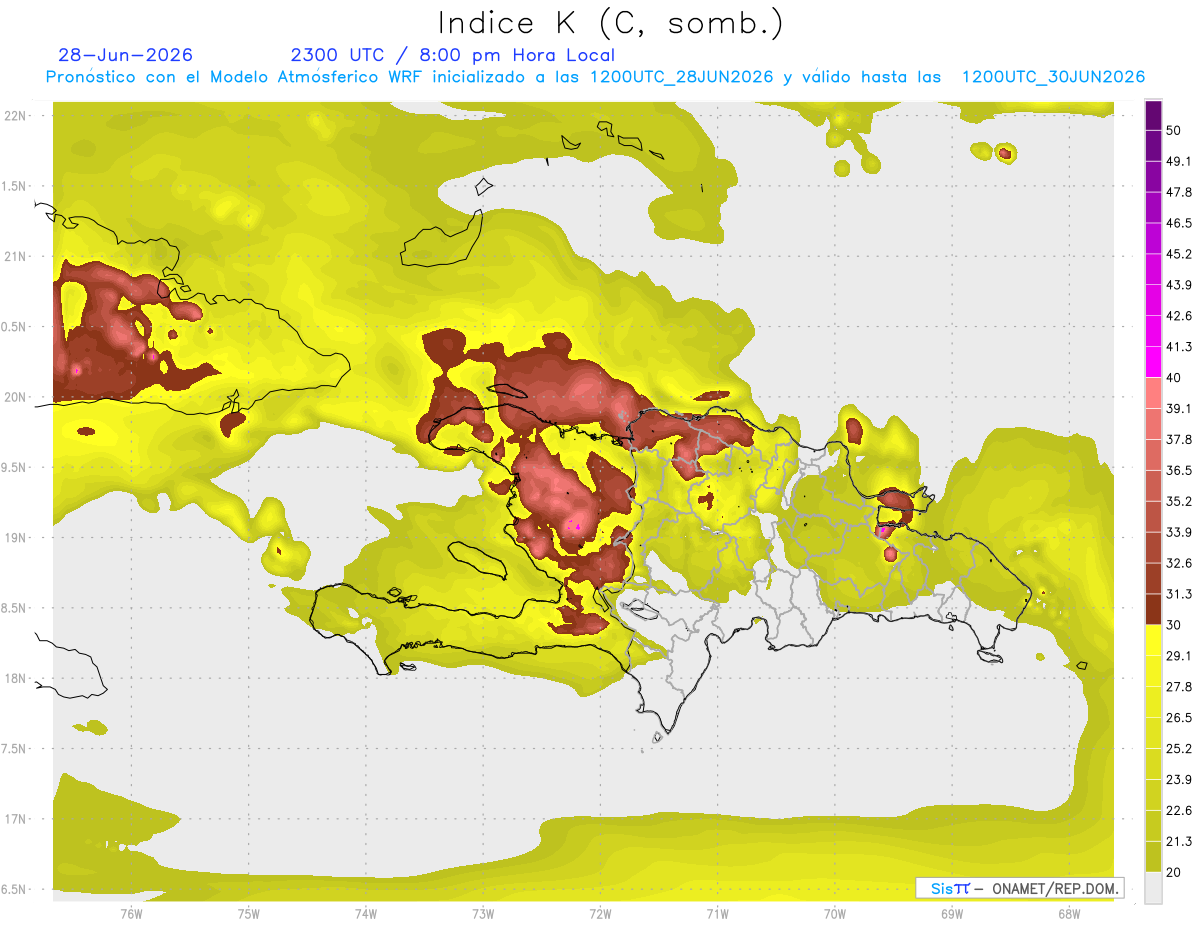The height and width of the screenshot is (927, 1200).
Task: Click the '72W' longitude label
Action: coord(600,914)
